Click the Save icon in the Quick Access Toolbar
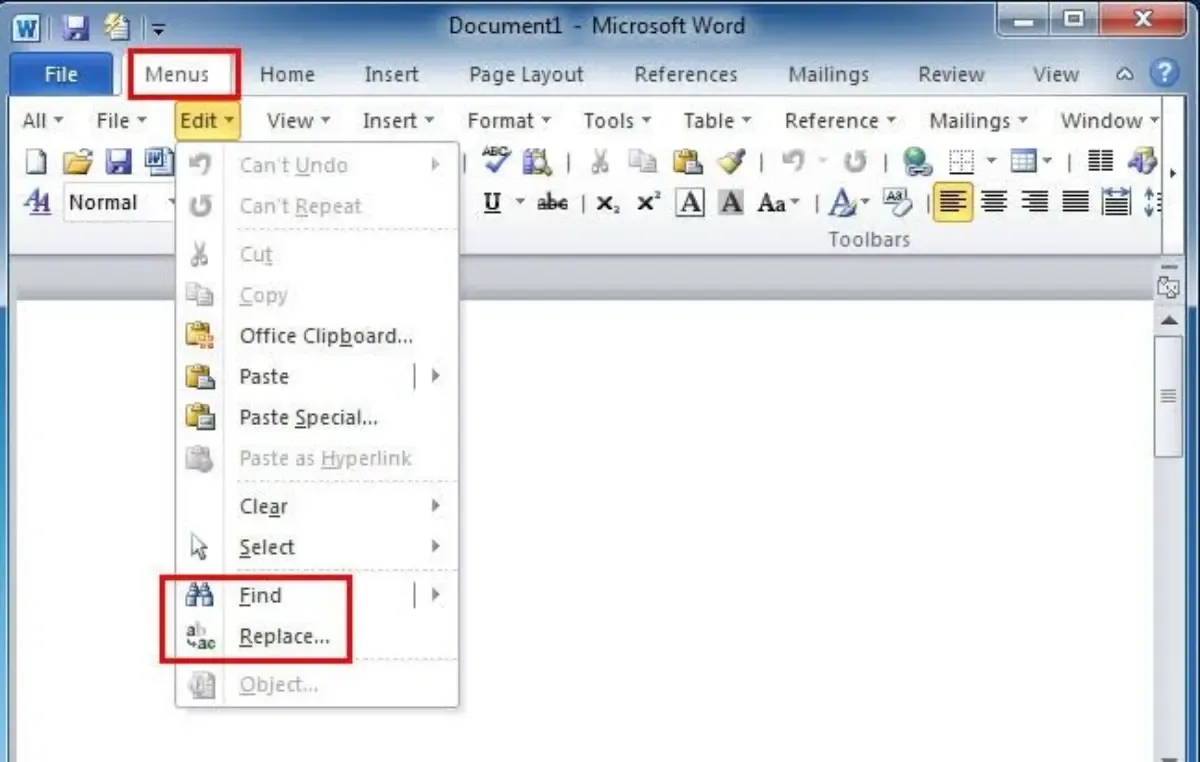 pos(77,27)
